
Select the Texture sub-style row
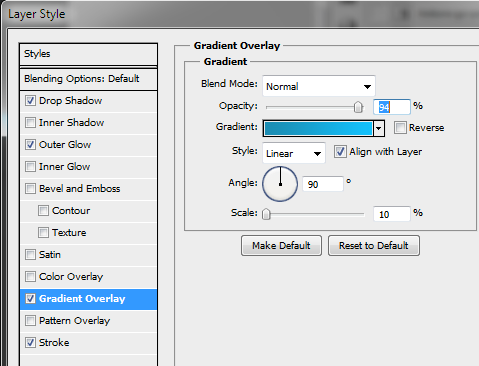[88, 233]
